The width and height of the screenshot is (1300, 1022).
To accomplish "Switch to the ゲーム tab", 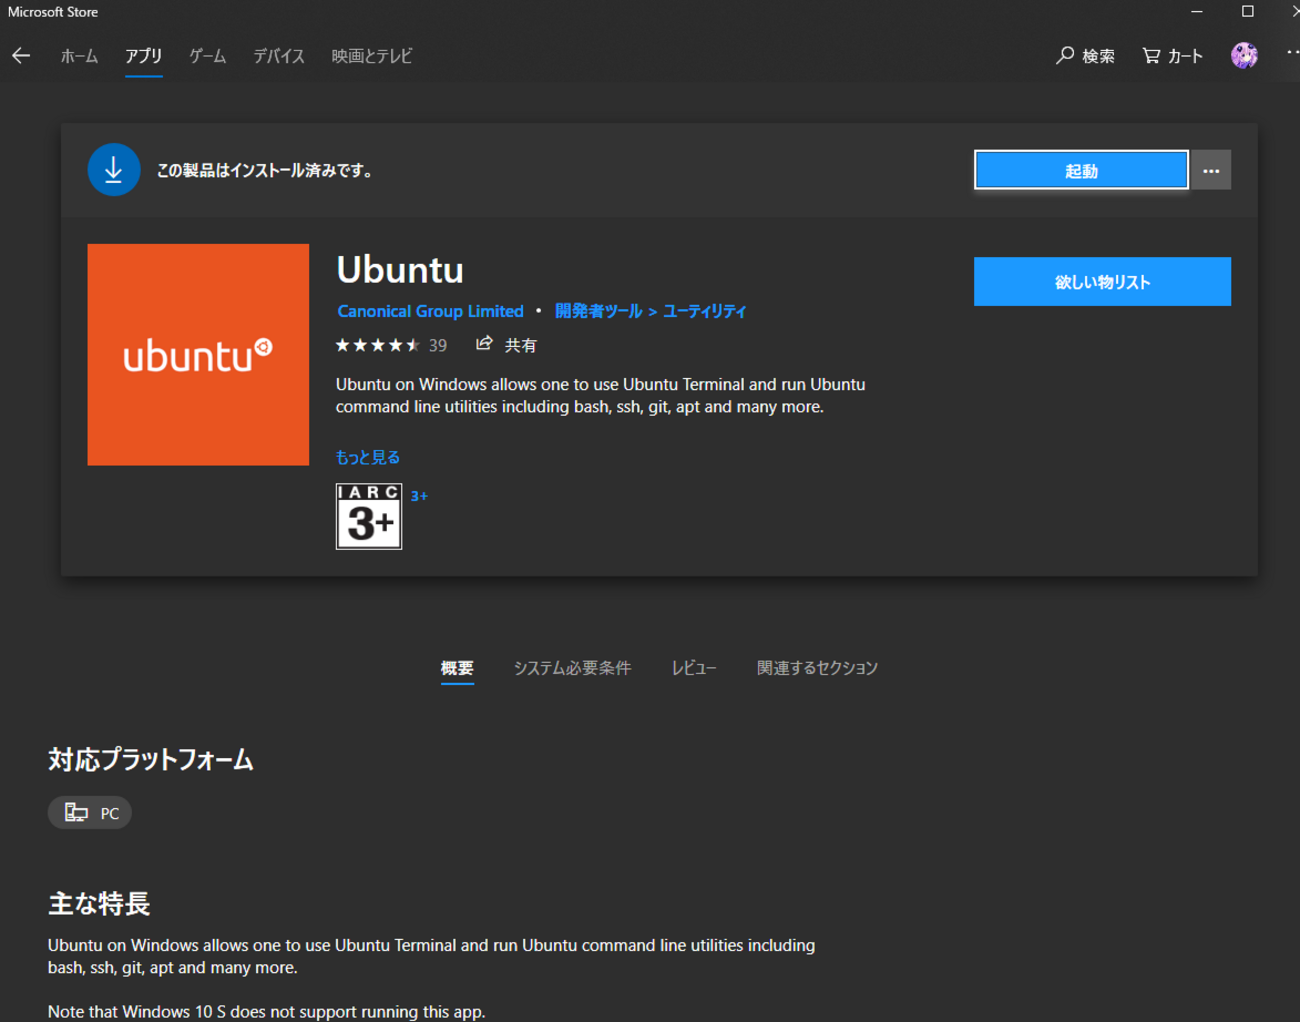I will 207,56.
